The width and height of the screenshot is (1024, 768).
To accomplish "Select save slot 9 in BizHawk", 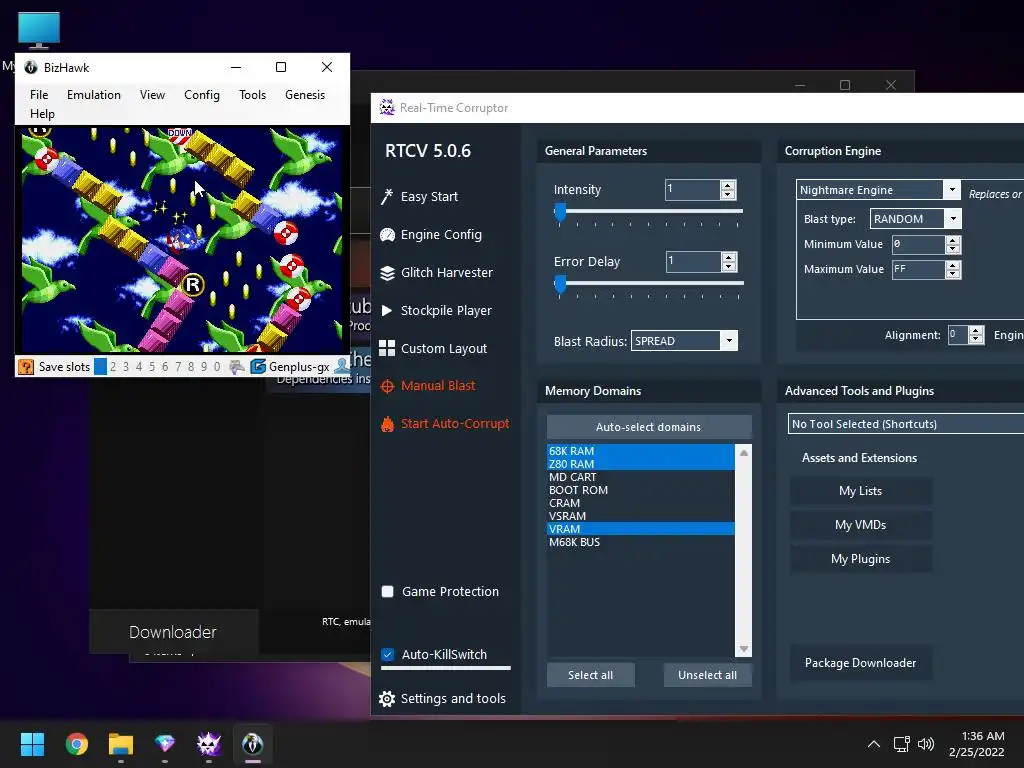I will (204, 366).
